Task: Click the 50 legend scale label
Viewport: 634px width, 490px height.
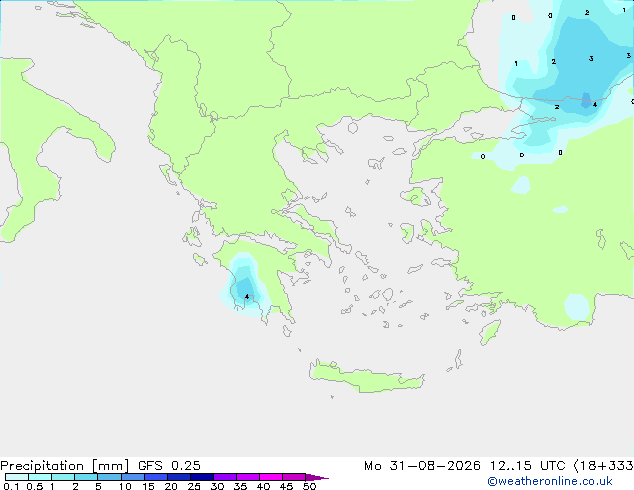Action: coord(309,486)
